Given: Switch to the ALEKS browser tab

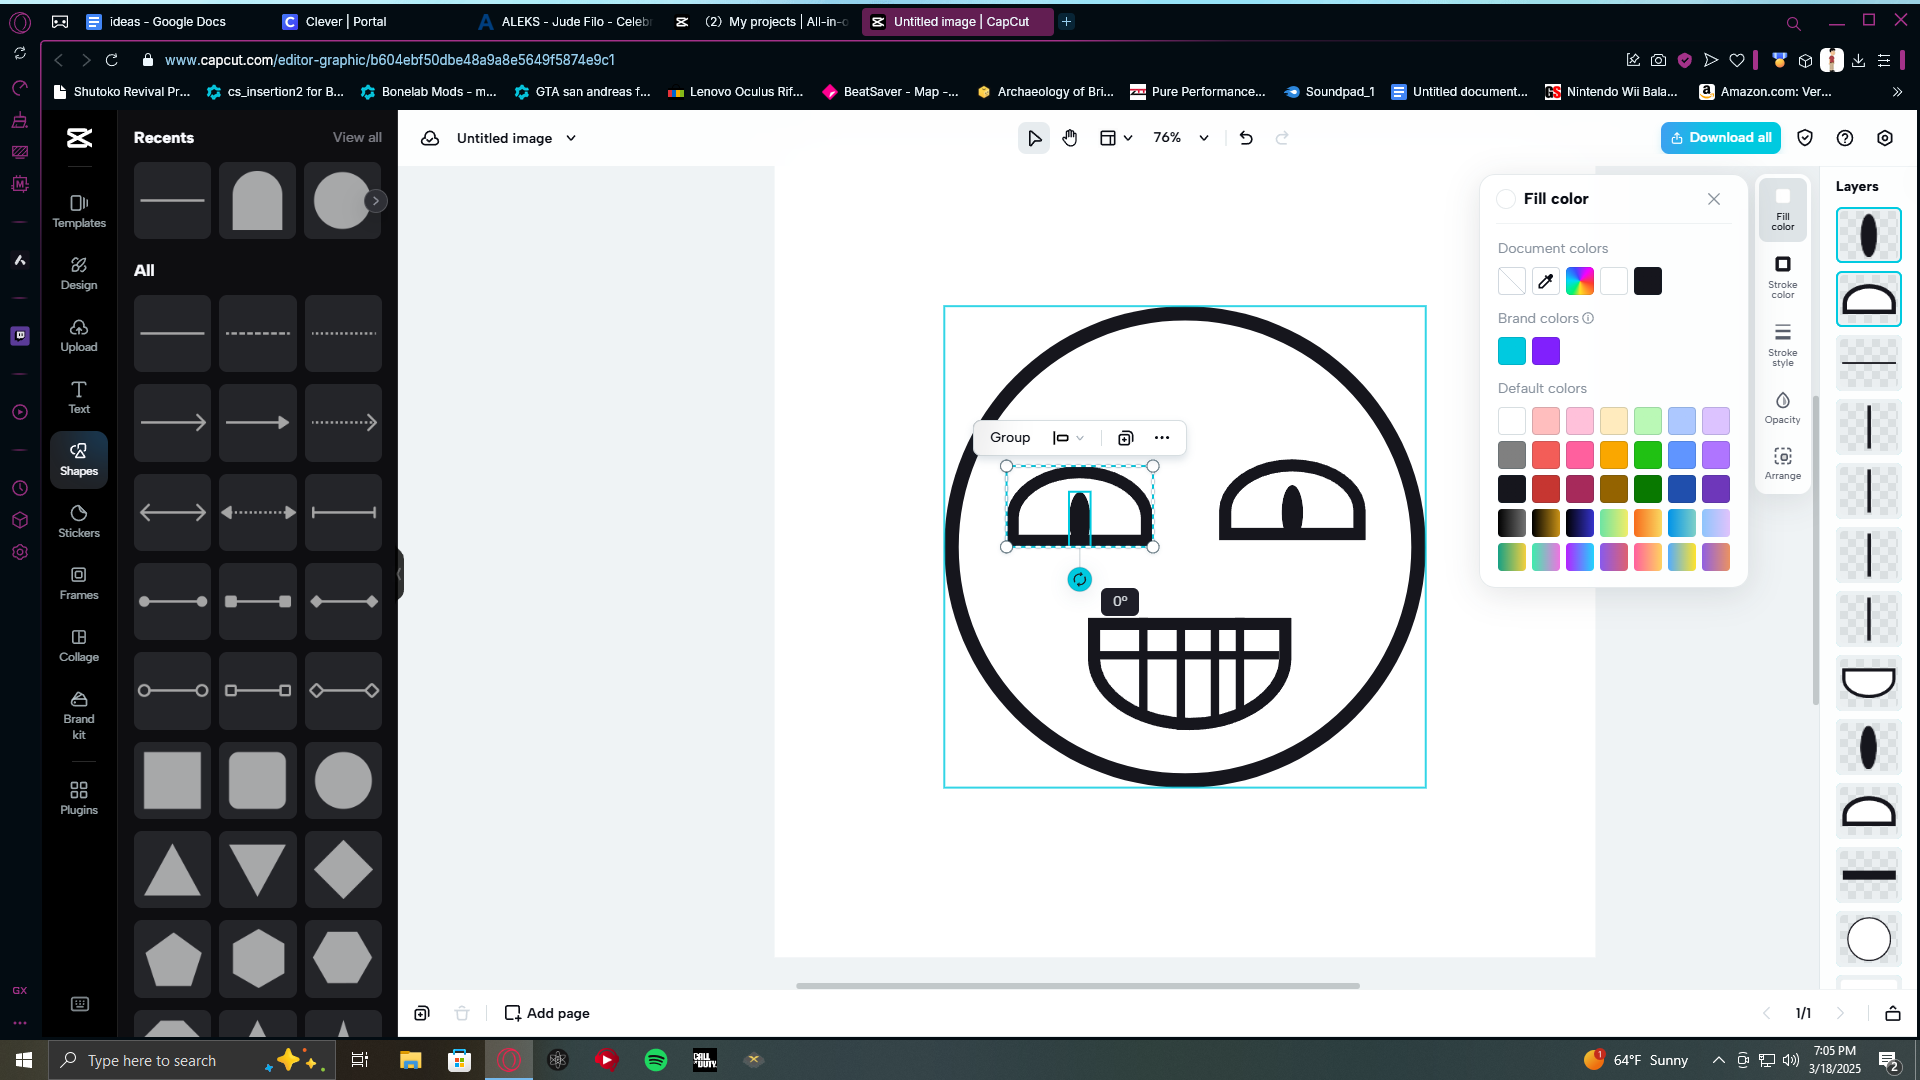Looking at the screenshot, I should coord(566,21).
